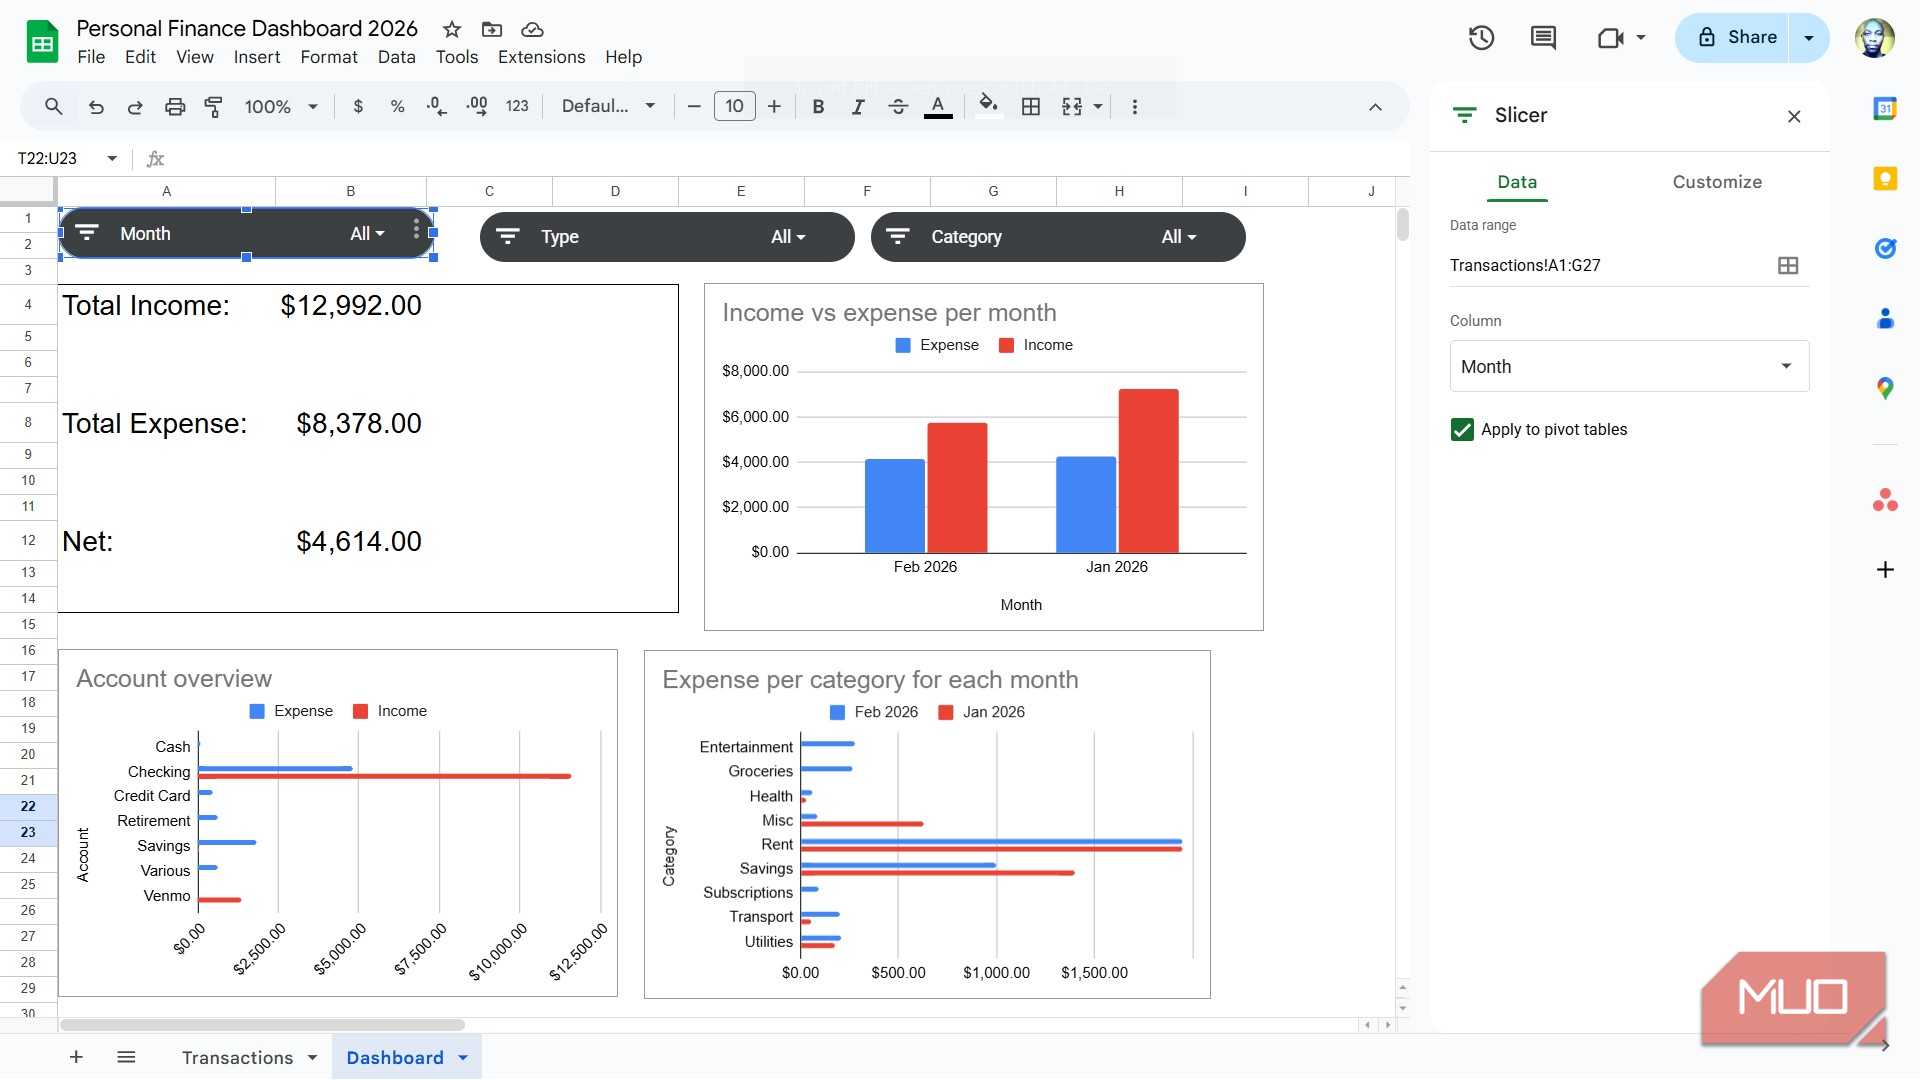Screen dimensions: 1920x1080
Task: Click the percent format icon
Action: [x=397, y=106]
